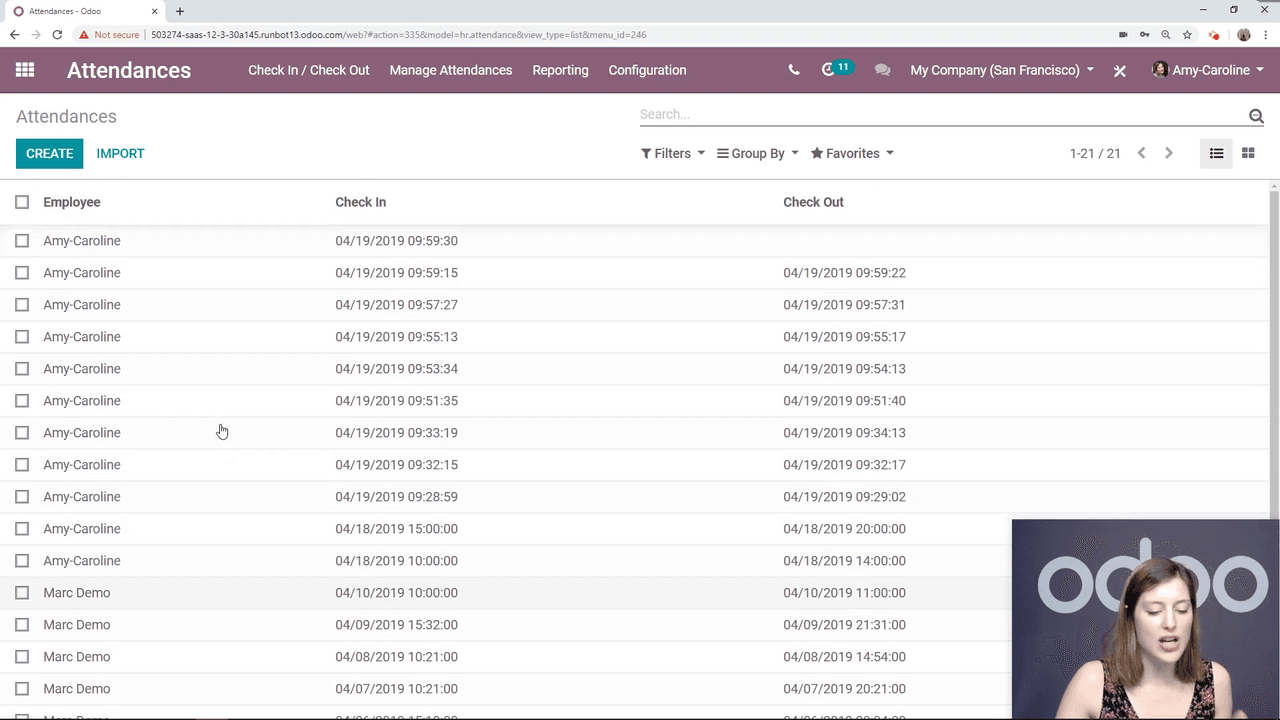The width and height of the screenshot is (1280, 720).
Task: Open the Reporting menu
Action: tap(560, 70)
